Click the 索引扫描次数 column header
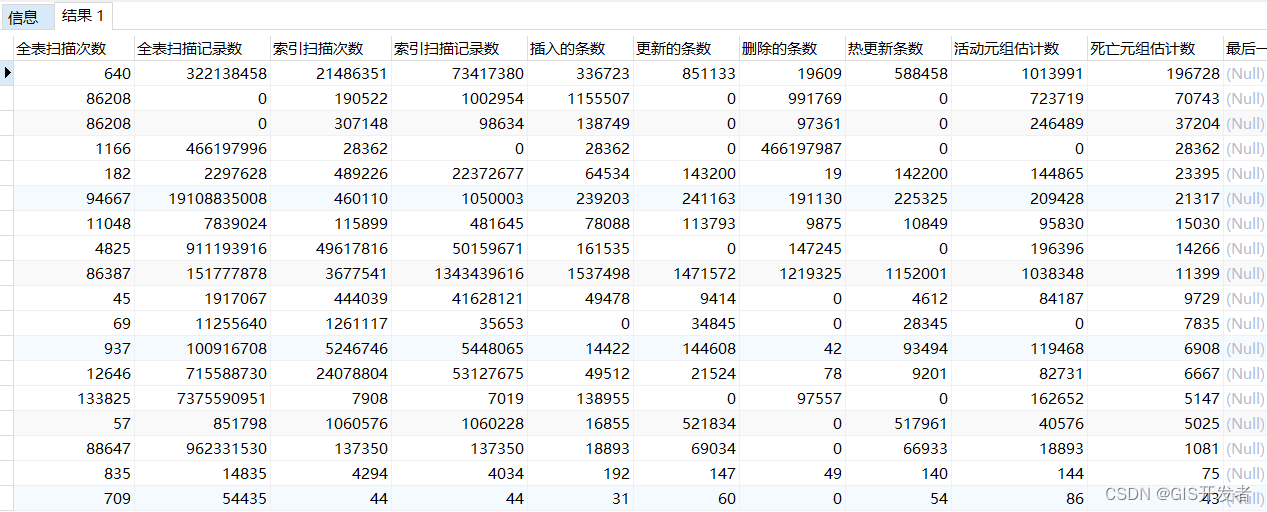This screenshot has height=512, width=1267. [330, 48]
